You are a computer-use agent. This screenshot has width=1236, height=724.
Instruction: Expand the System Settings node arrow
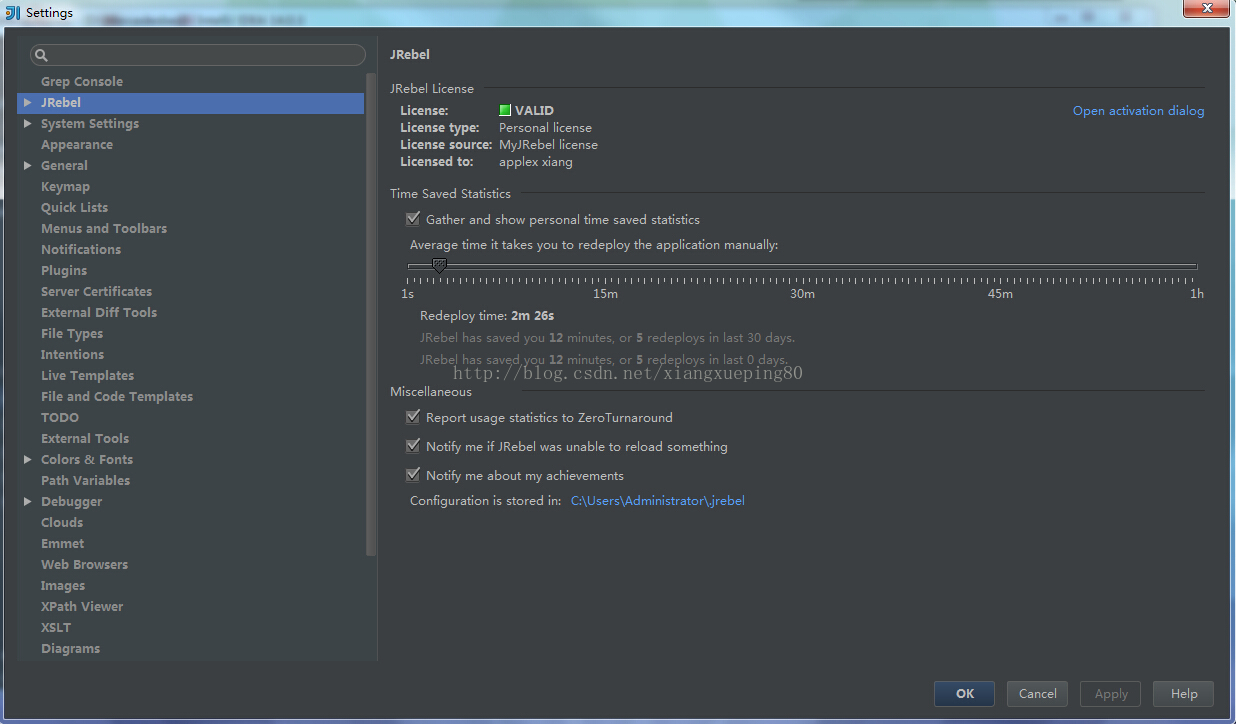(x=28, y=124)
